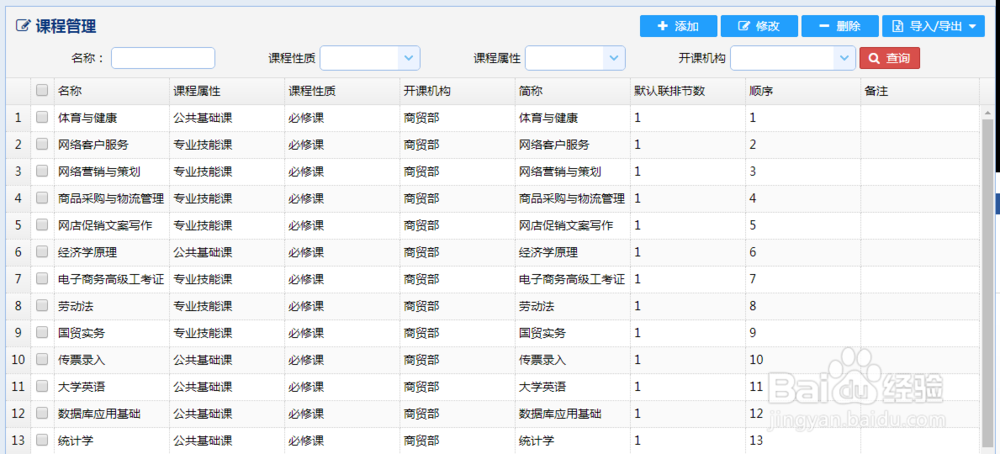The image size is (1000, 454).
Task: Select the 体育与健康 name cell
Action: (112, 118)
